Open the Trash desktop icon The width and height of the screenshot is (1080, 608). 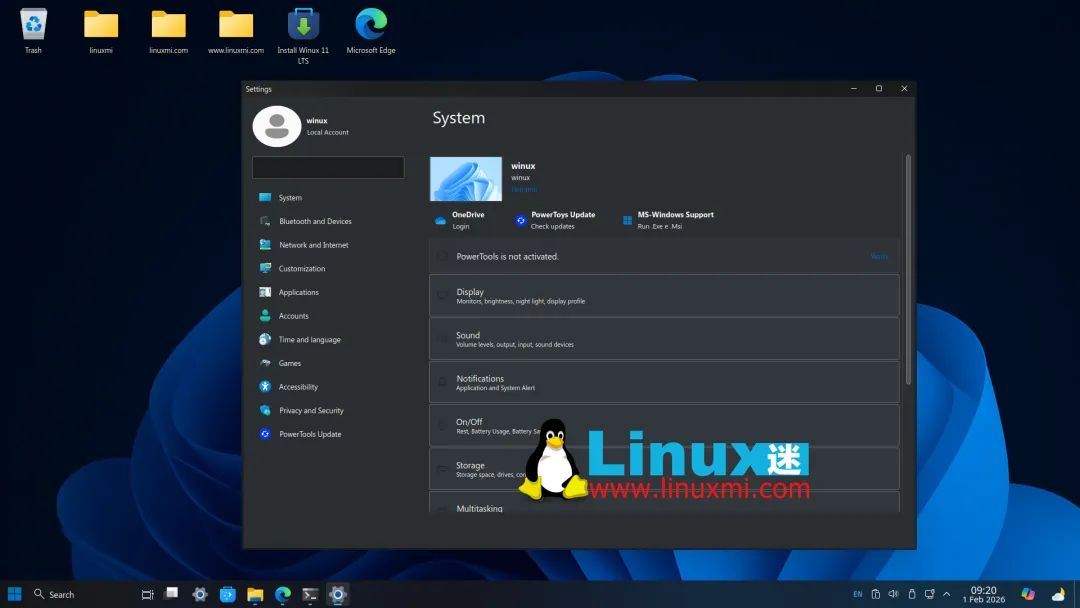[33, 30]
